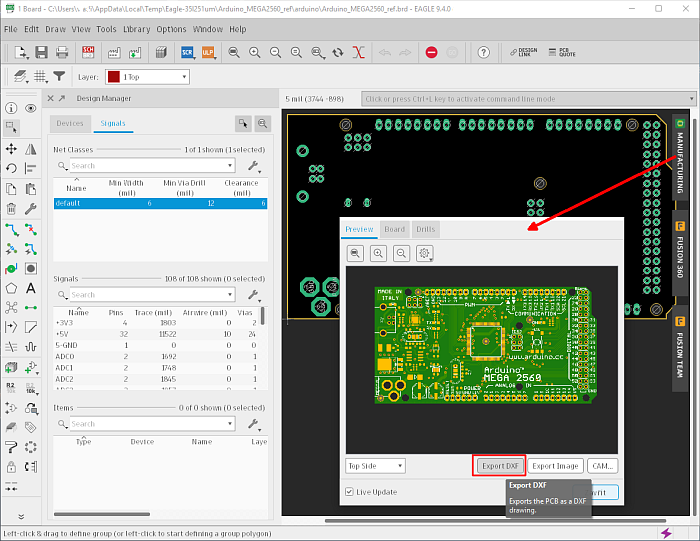
Task: Switch to the Drills tab
Action: coord(426,229)
